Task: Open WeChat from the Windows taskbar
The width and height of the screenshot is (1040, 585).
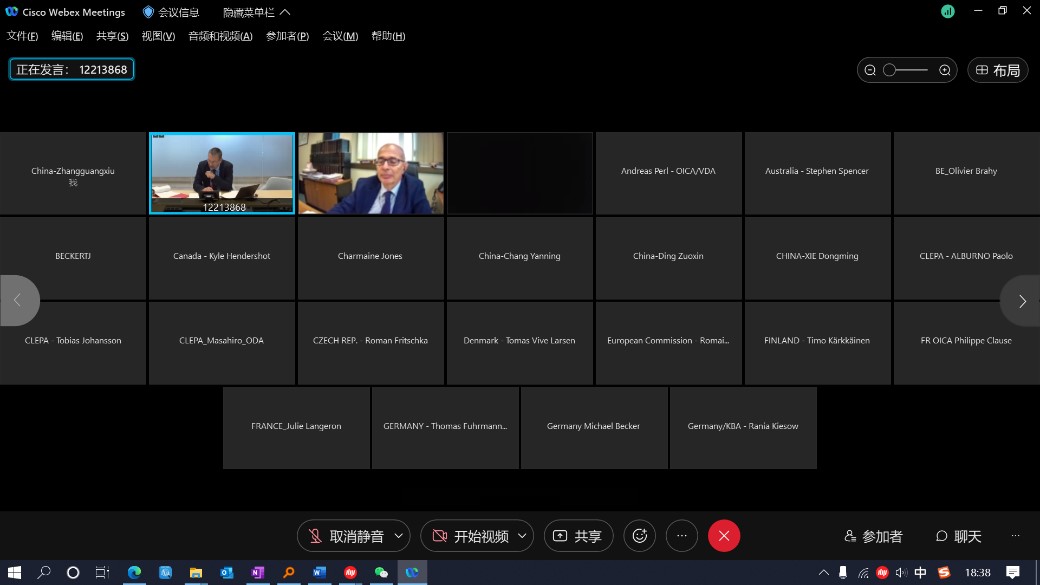Action: tap(381, 573)
